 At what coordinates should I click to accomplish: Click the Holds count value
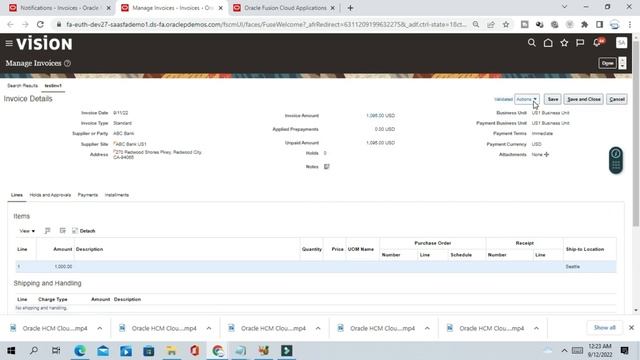(x=325, y=153)
